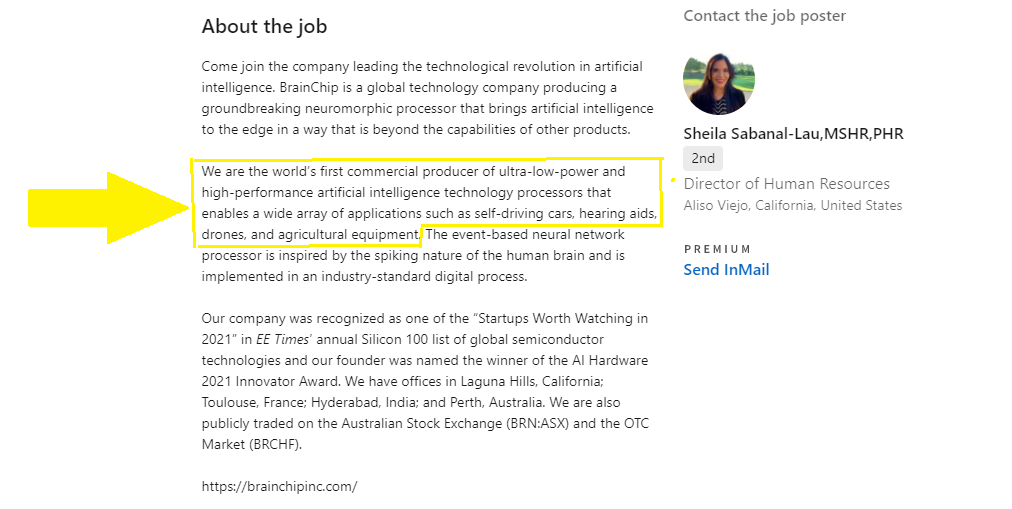Image resolution: width=1012 pixels, height=509 pixels.
Task: Click the Aliso Viejo, California location text
Action: (792, 206)
